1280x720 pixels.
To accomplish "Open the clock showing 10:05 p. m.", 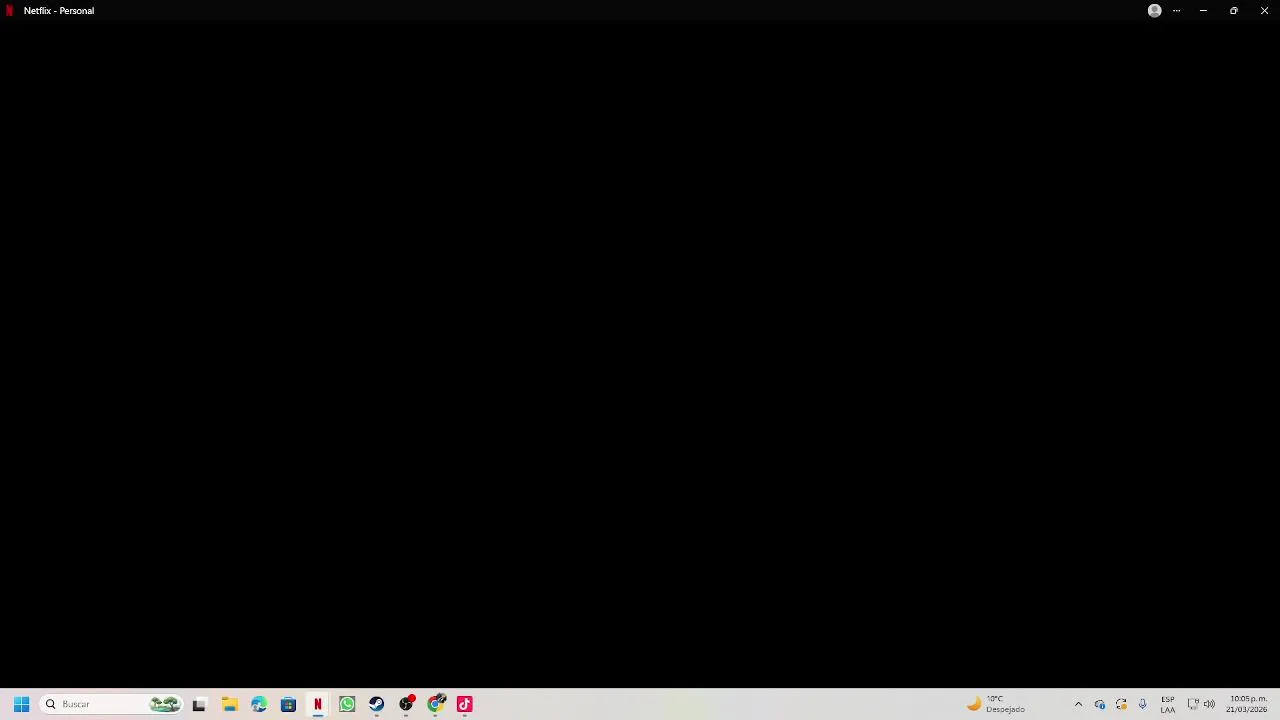I will click(x=1247, y=704).
